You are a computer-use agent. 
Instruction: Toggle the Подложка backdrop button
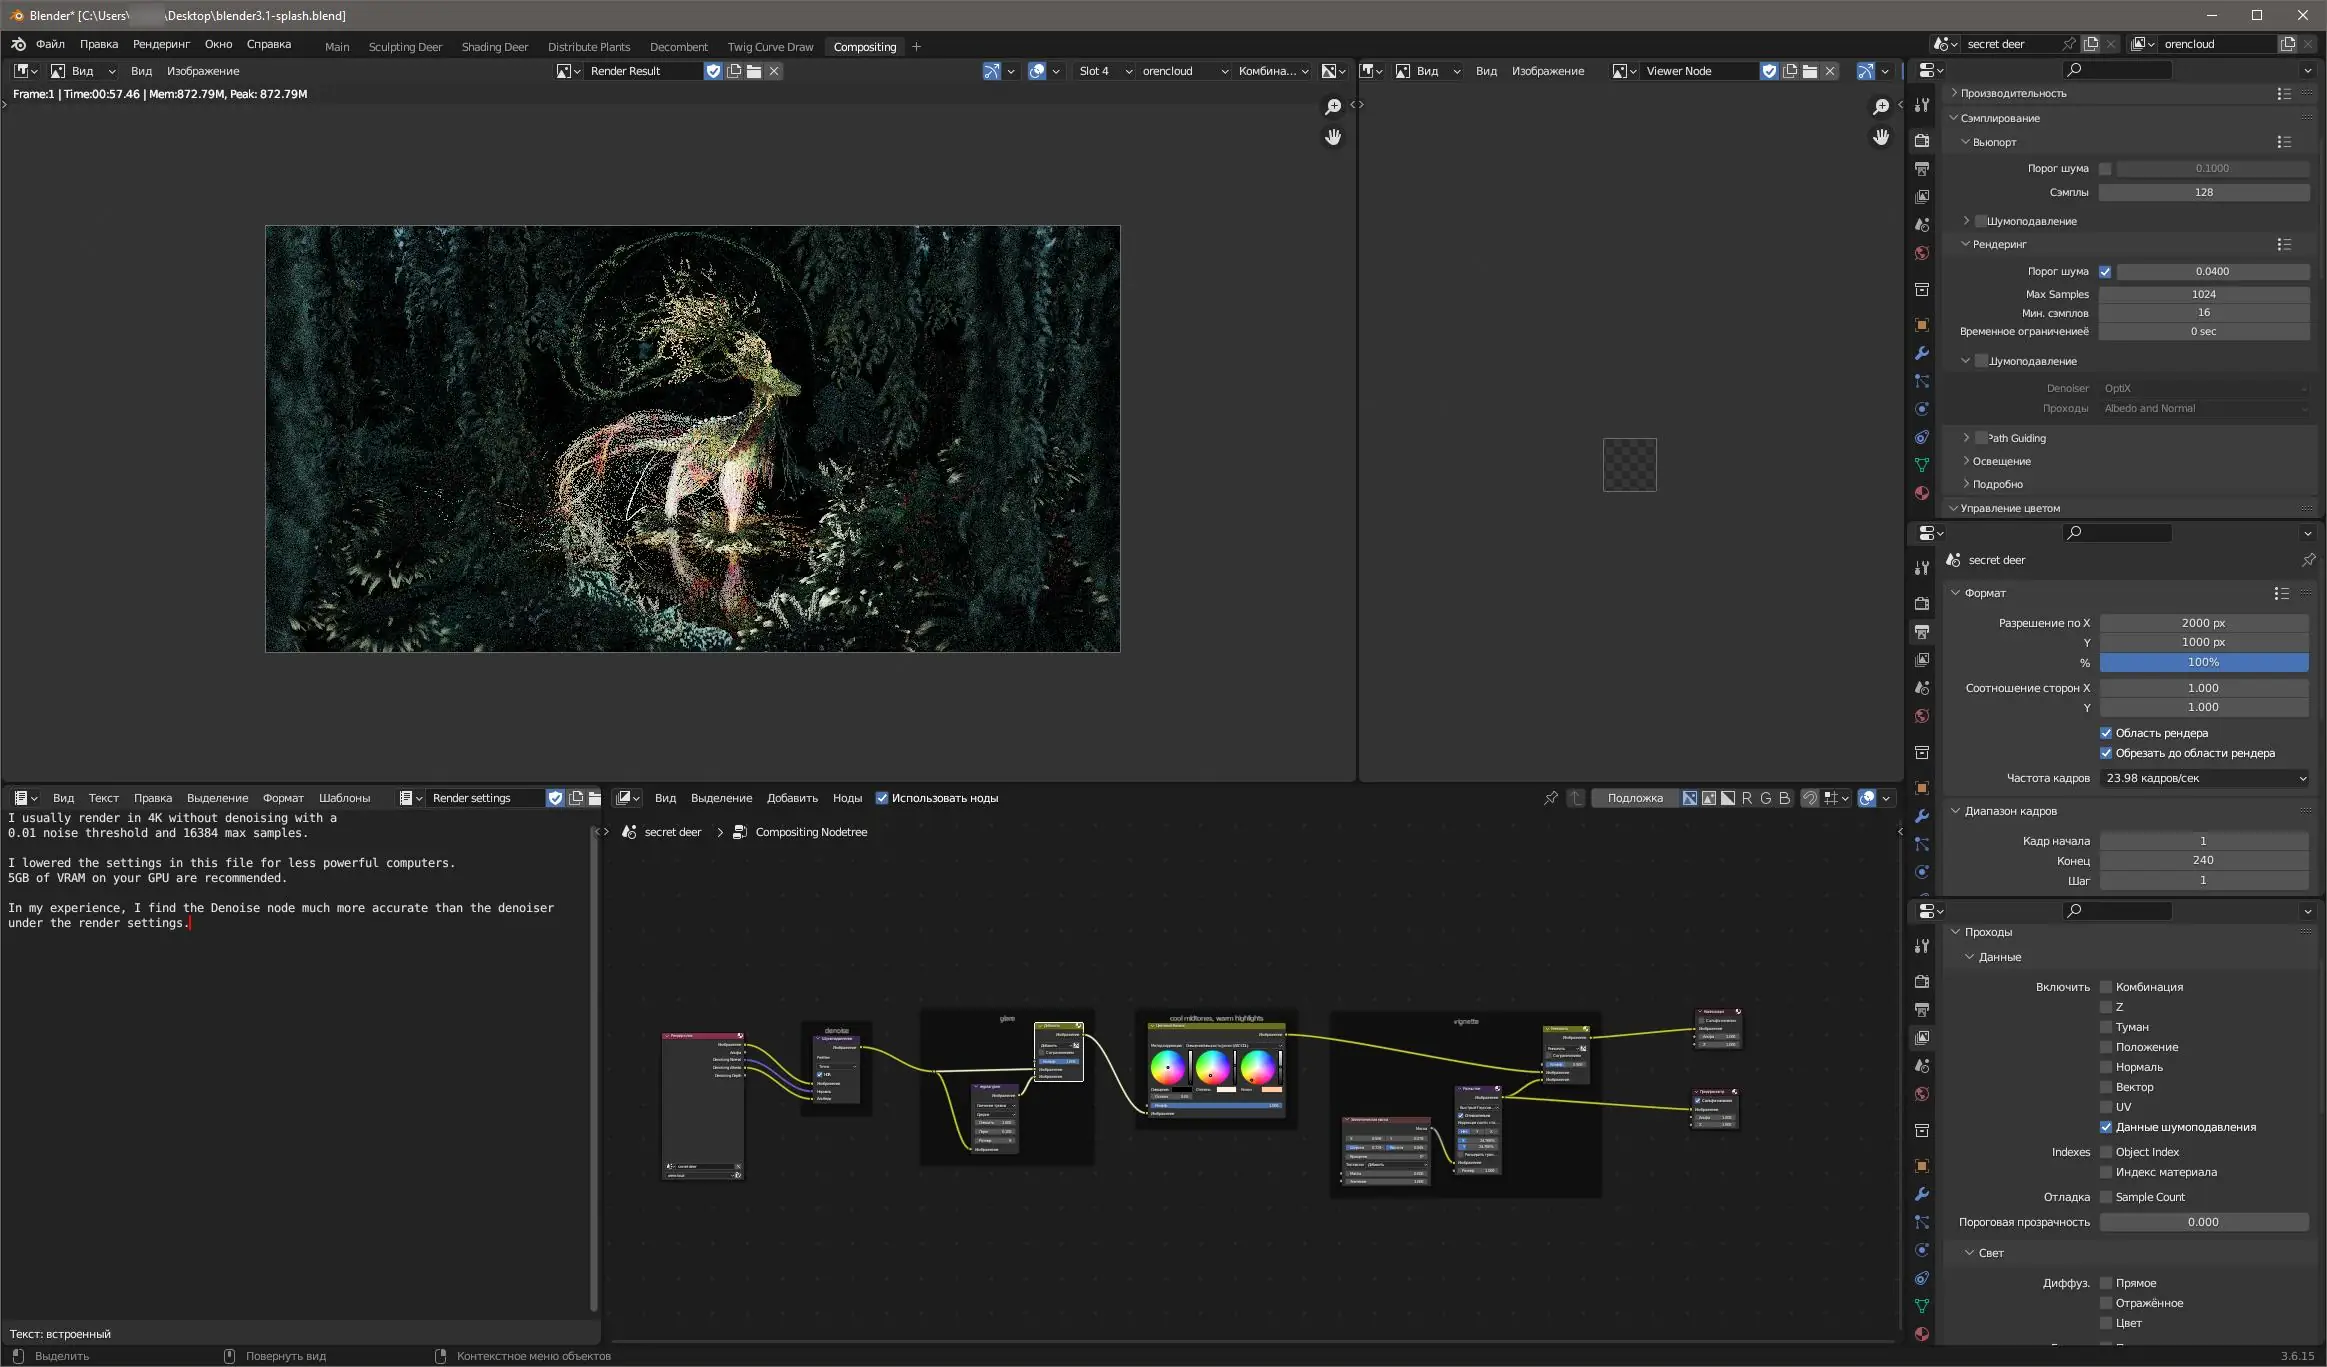(x=1634, y=798)
